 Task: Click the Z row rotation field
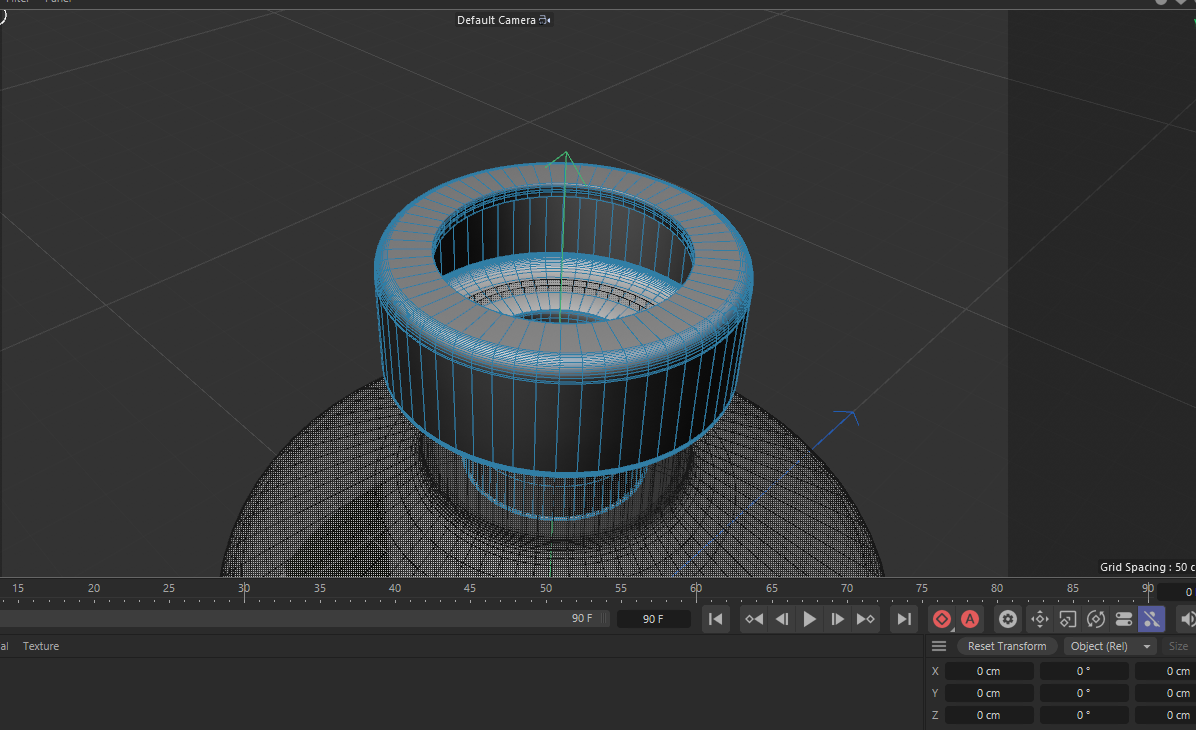[1084, 716]
